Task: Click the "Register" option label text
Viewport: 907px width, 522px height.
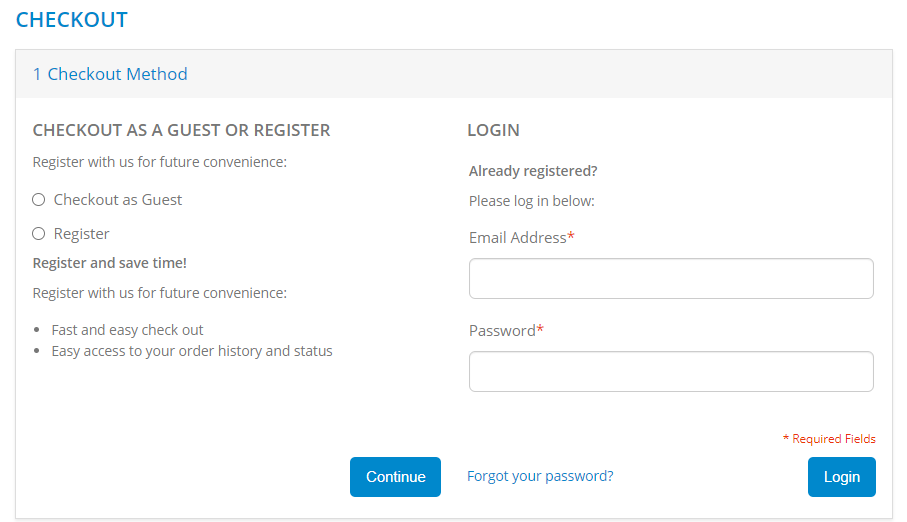Action: pyautogui.click(x=82, y=234)
